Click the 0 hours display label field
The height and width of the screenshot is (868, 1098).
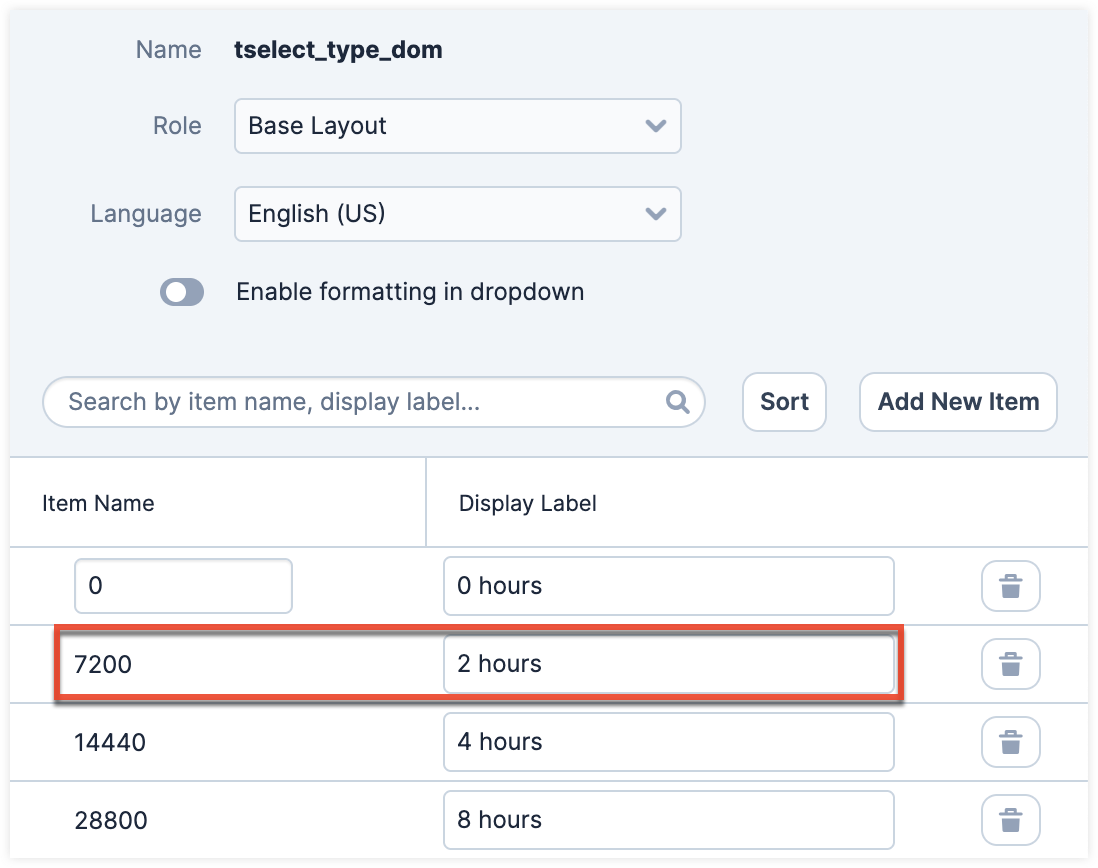coord(667,586)
